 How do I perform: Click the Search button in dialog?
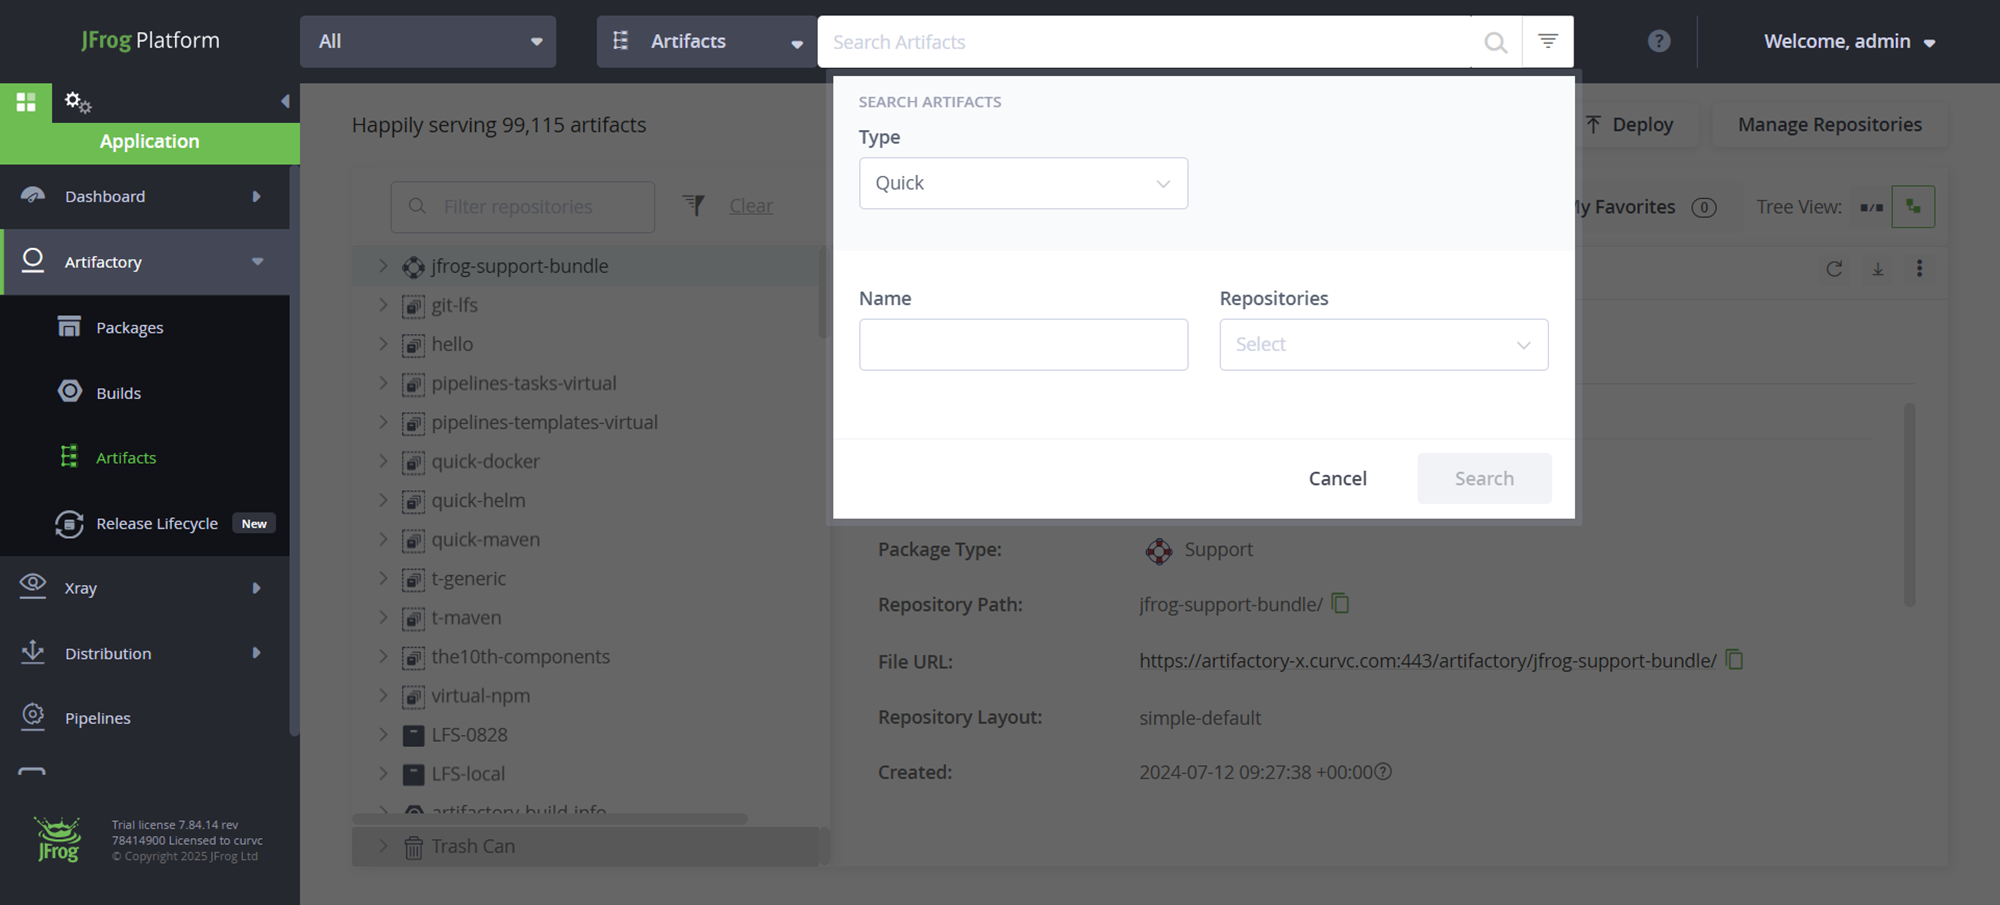pyautogui.click(x=1484, y=478)
